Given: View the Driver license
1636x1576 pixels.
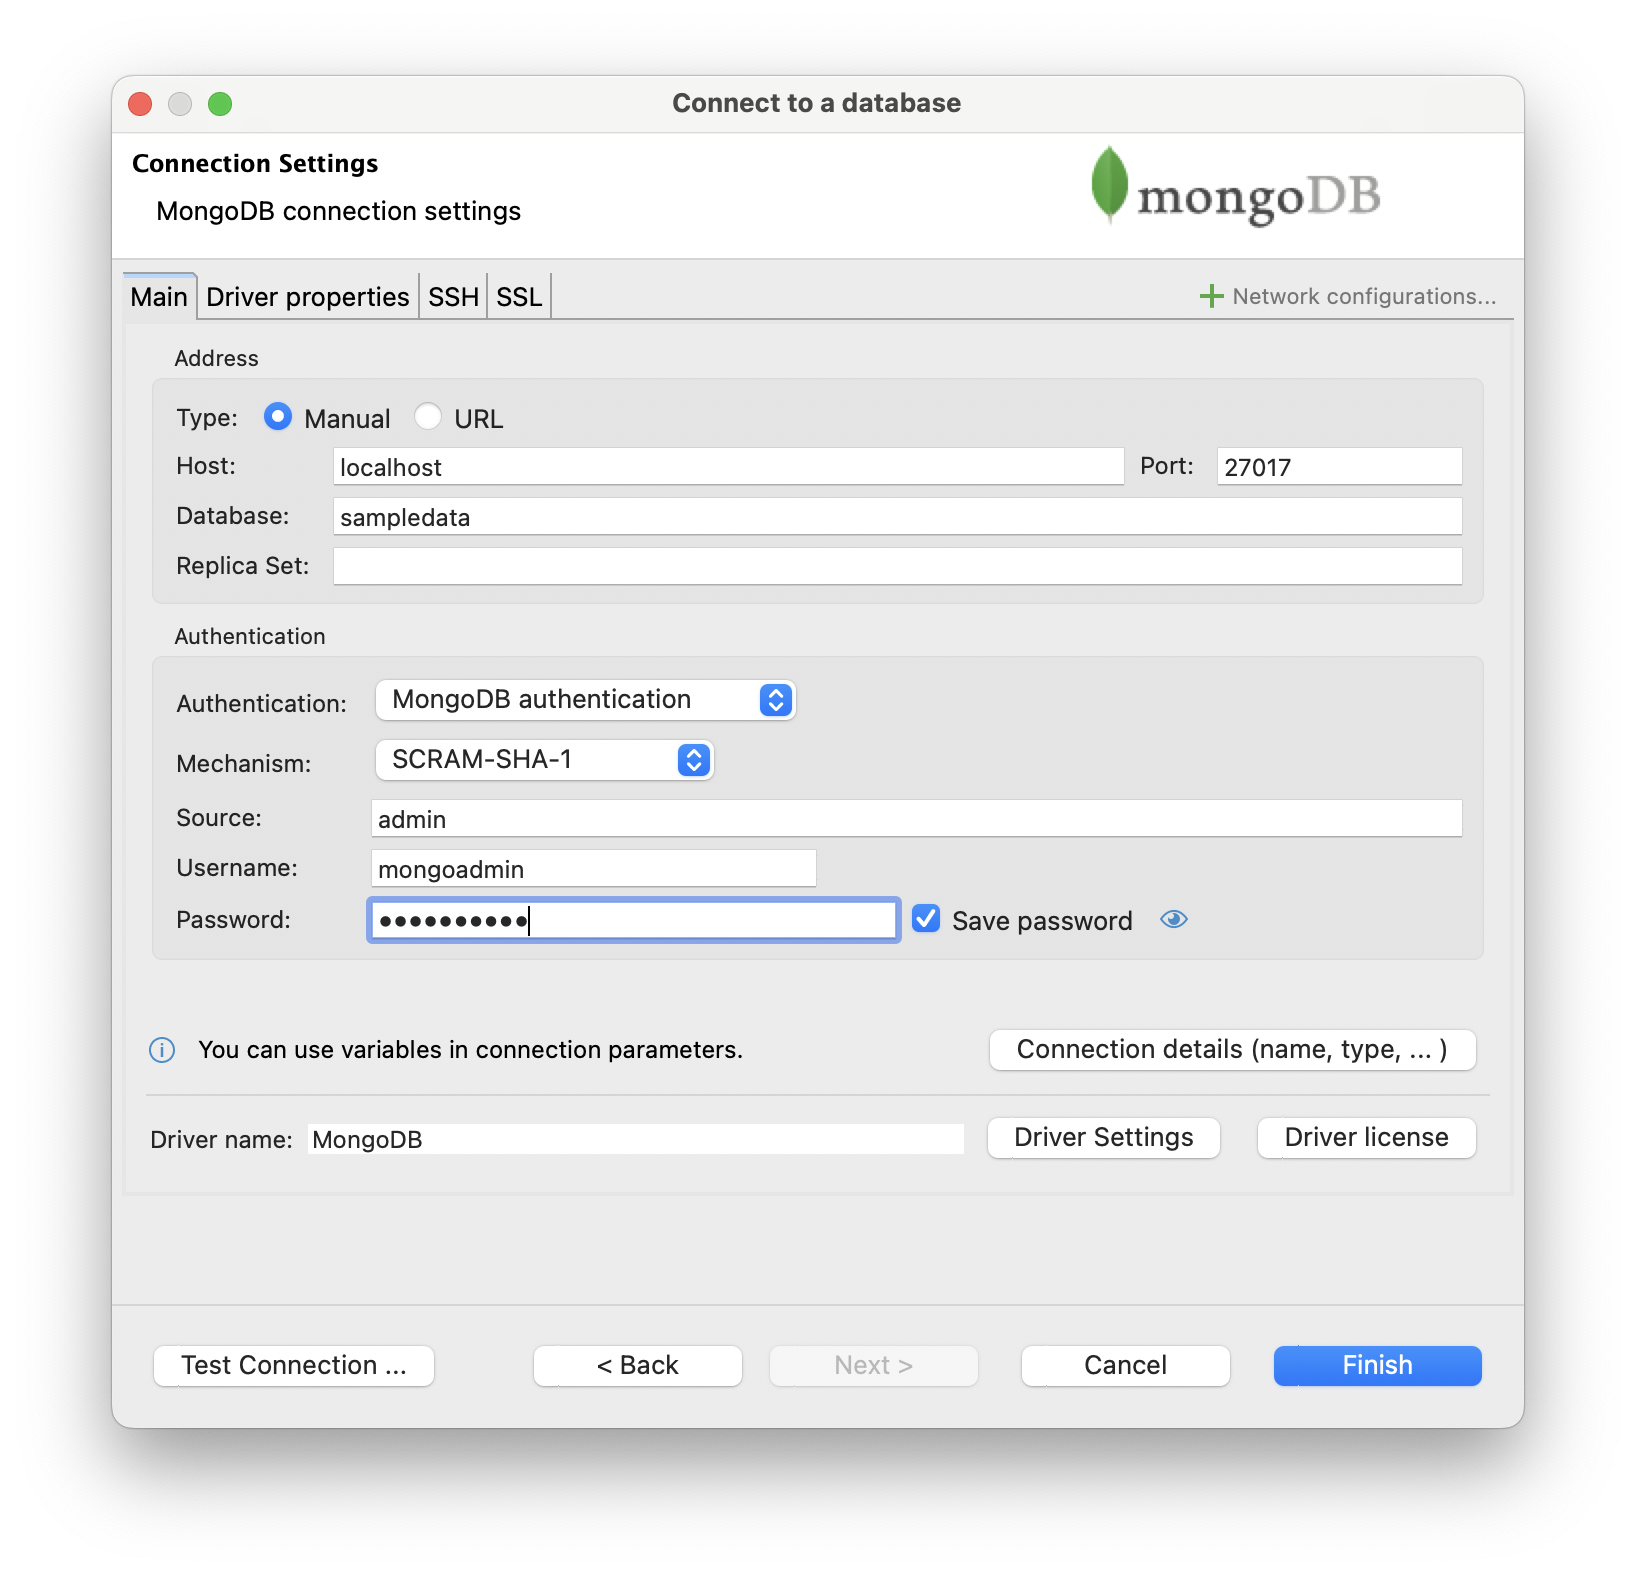Looking at the screenshot, I should 1366,1137.
